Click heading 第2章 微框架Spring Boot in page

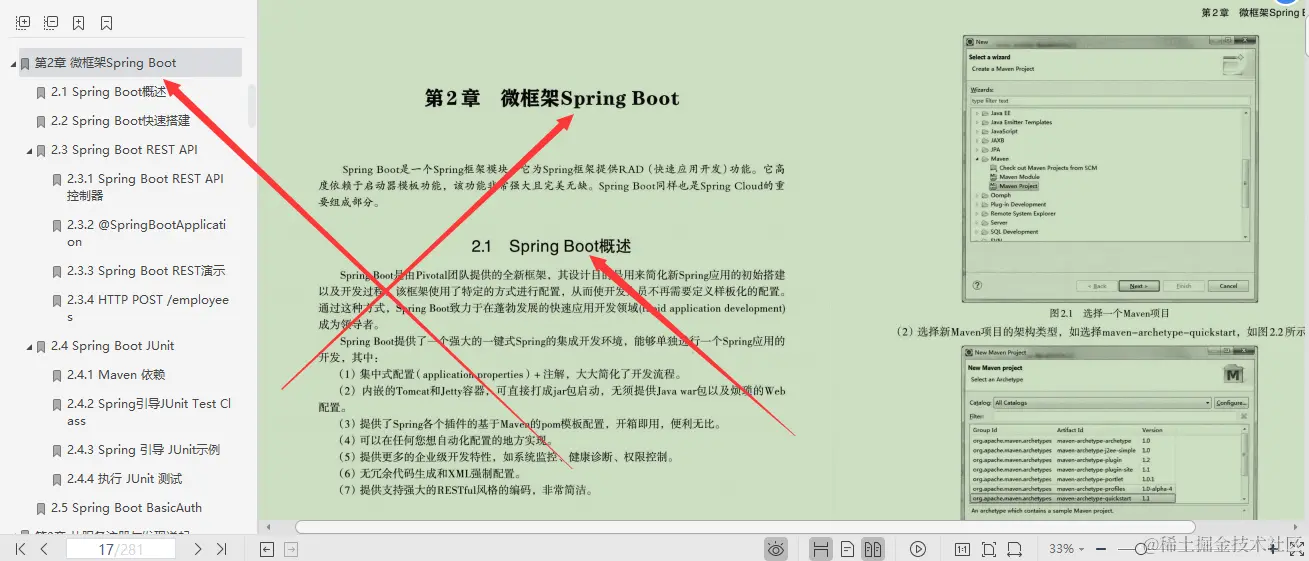point(552,98)
